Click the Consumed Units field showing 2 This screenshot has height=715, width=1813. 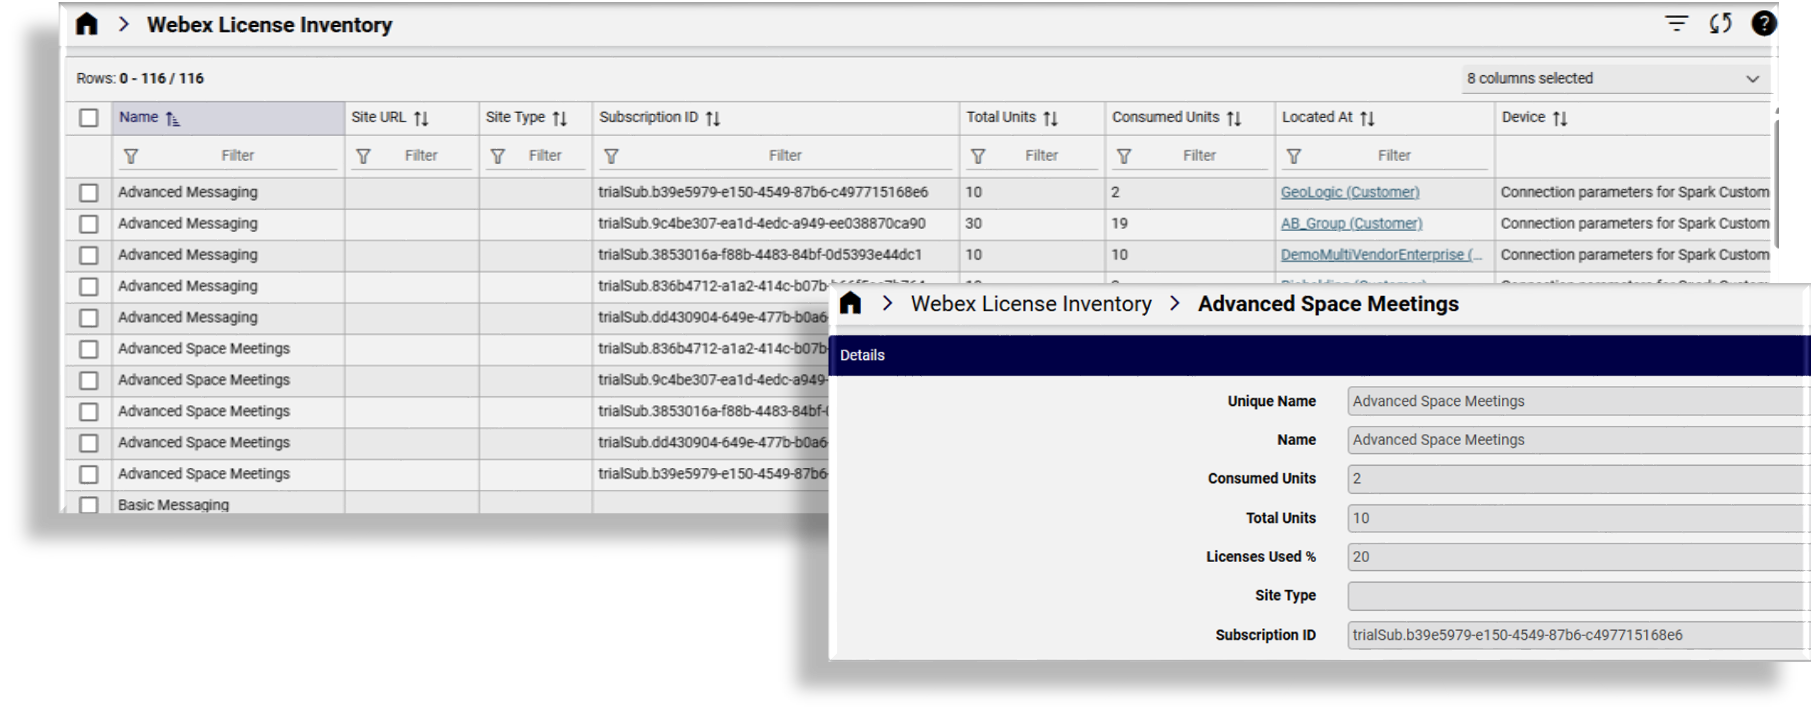[1577, 479]
